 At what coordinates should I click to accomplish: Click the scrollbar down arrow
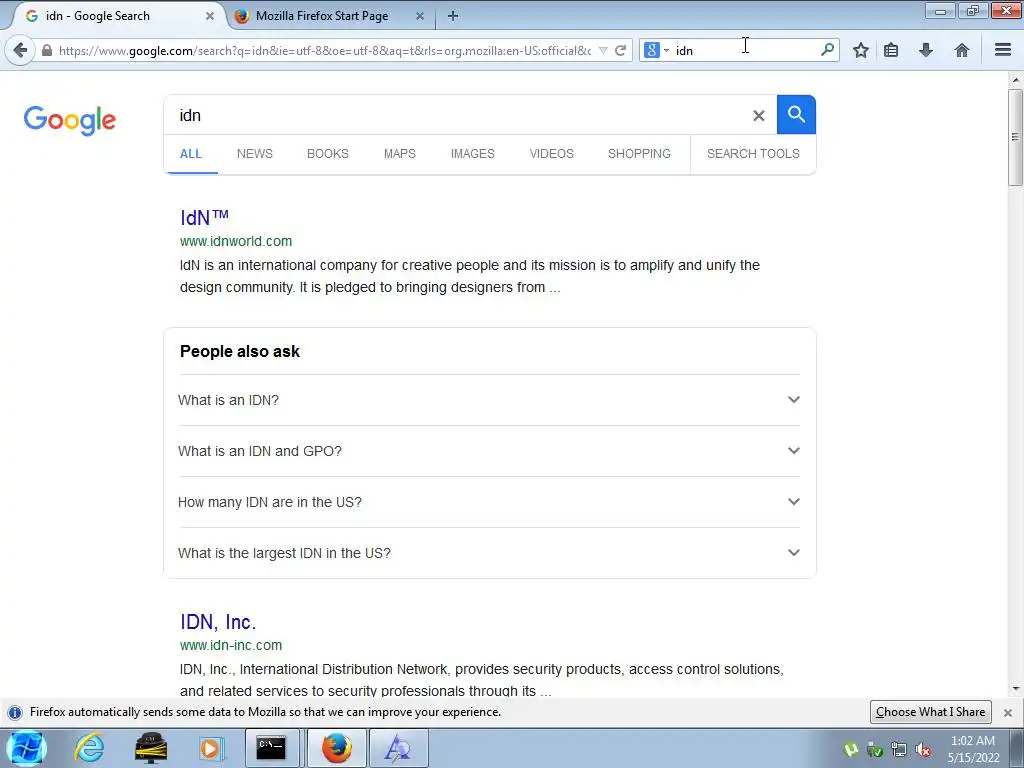(x=1016, y=688)
